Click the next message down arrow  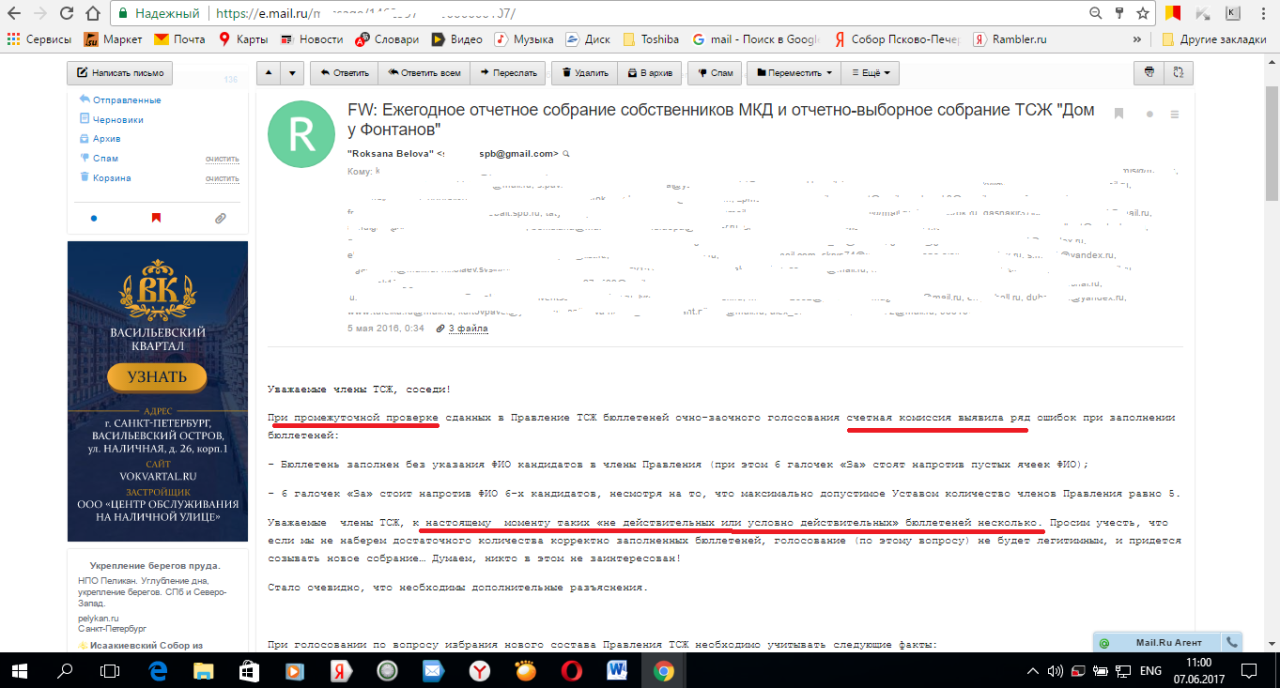[x=292, y=73]
